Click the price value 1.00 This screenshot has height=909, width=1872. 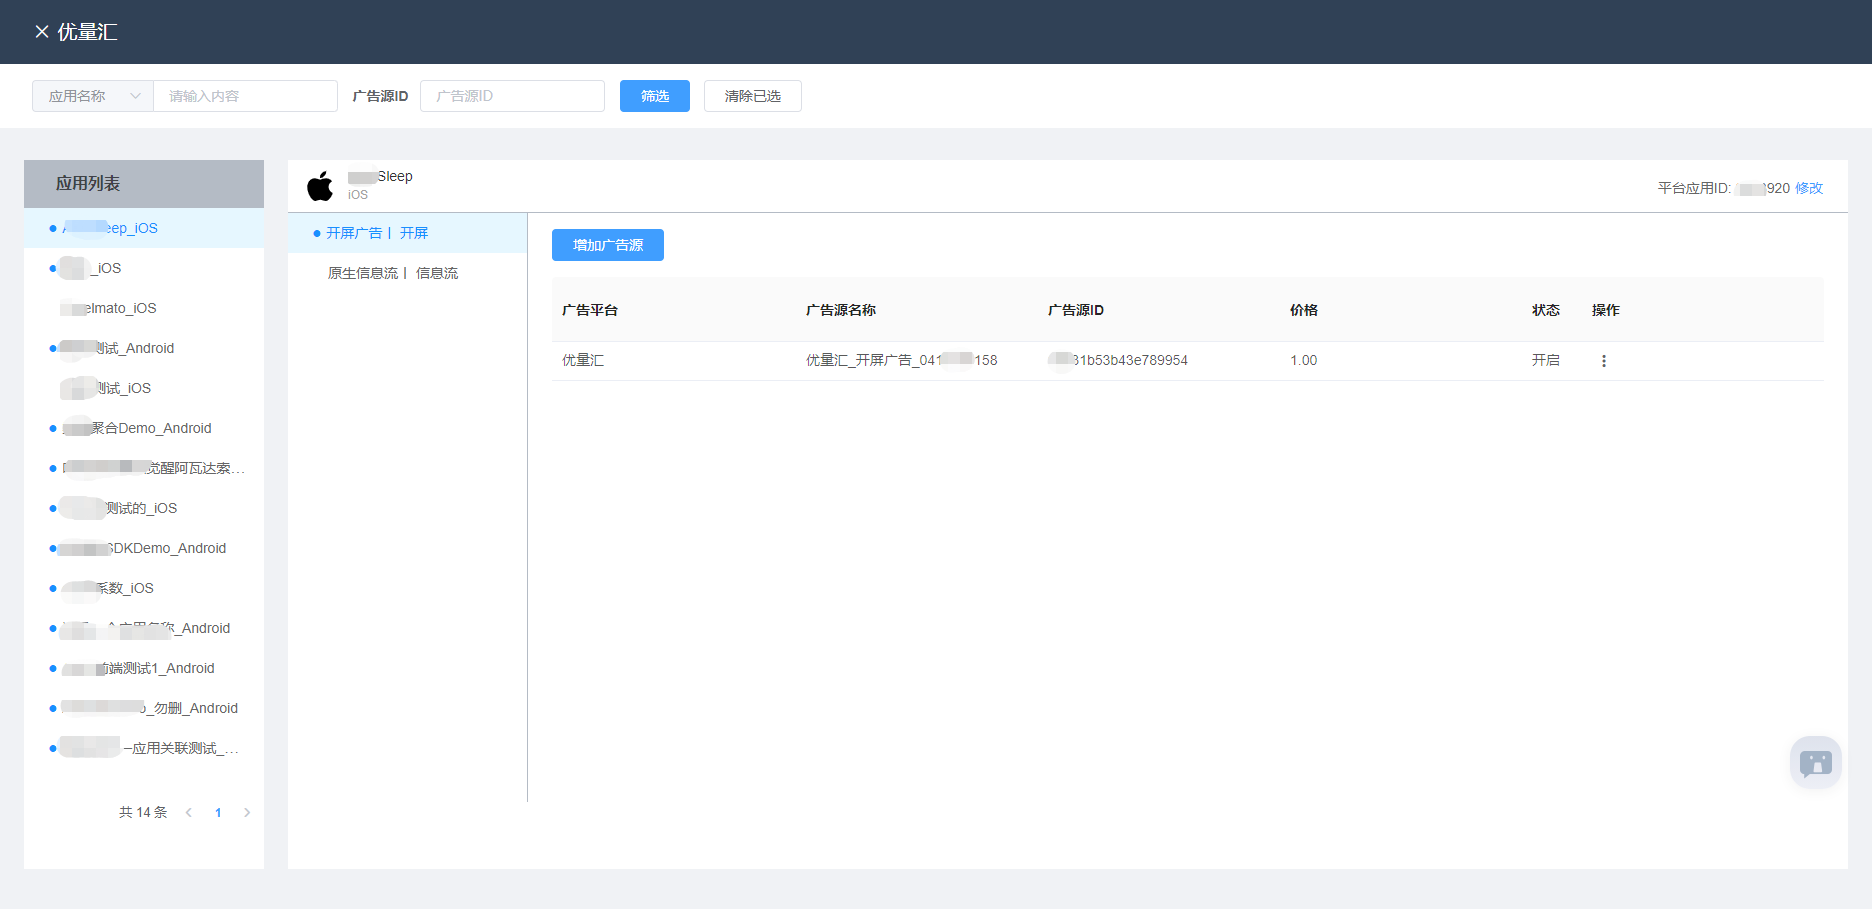[x=1304, y=360]
